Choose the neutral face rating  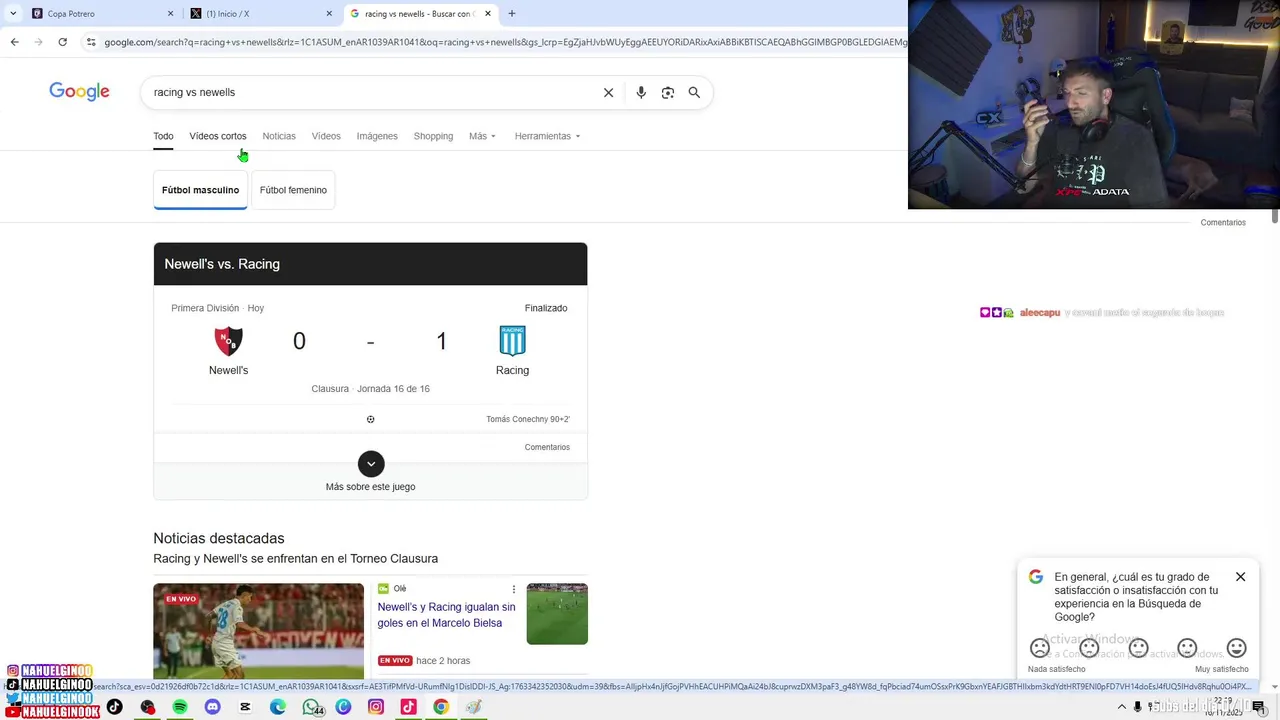[1138, 648]
